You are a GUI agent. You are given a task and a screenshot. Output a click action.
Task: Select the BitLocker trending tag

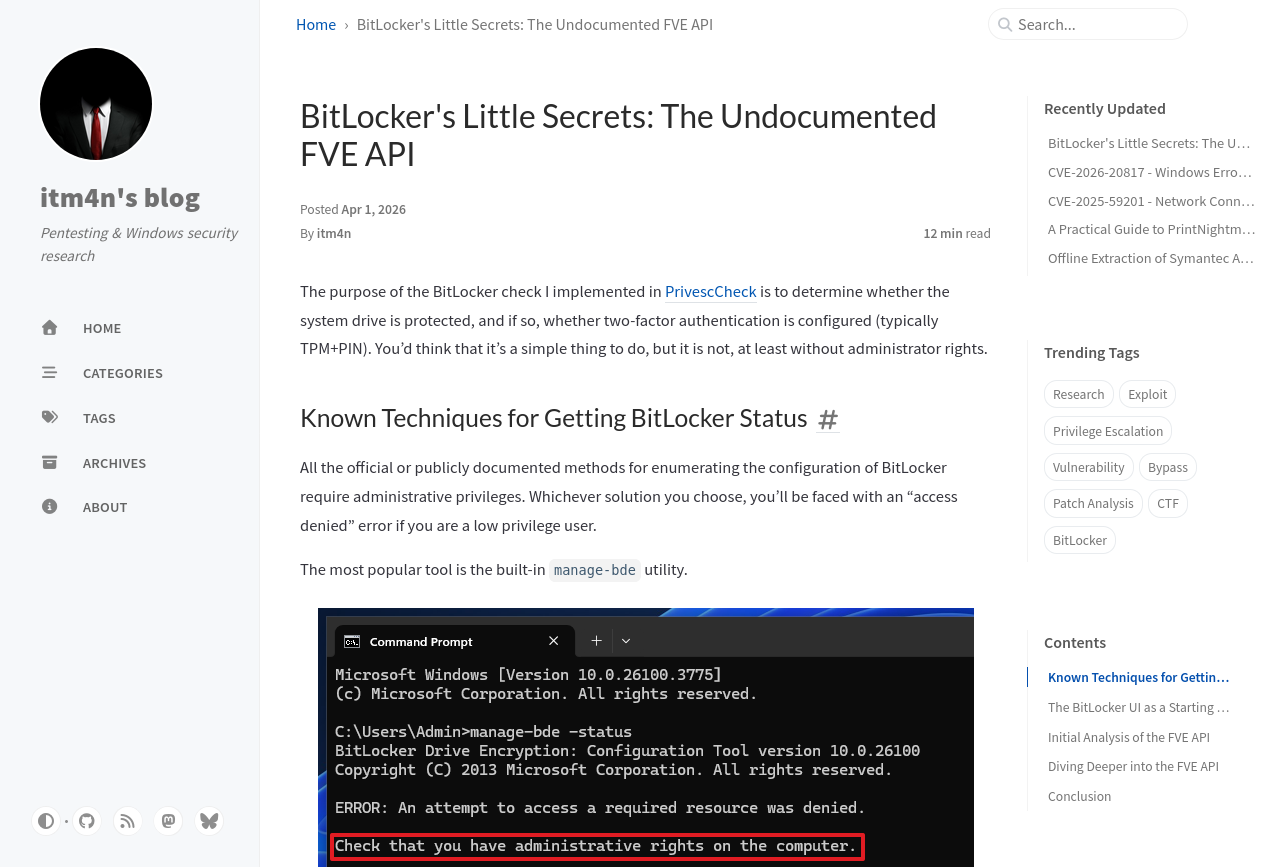pyautogui.click(x=1079, y=540)
